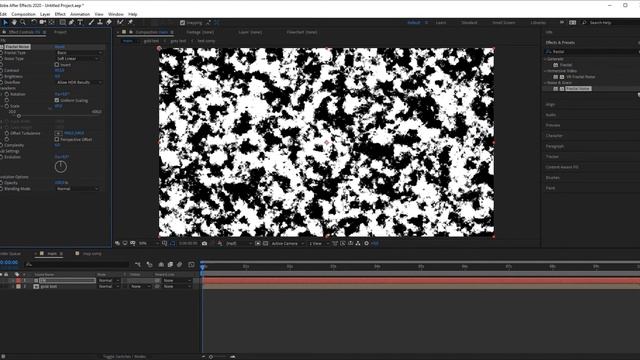The width and height of the screenshot is (640, 360).
Task: Open the Noise Type dropdown
Action: tap(78, 59)
